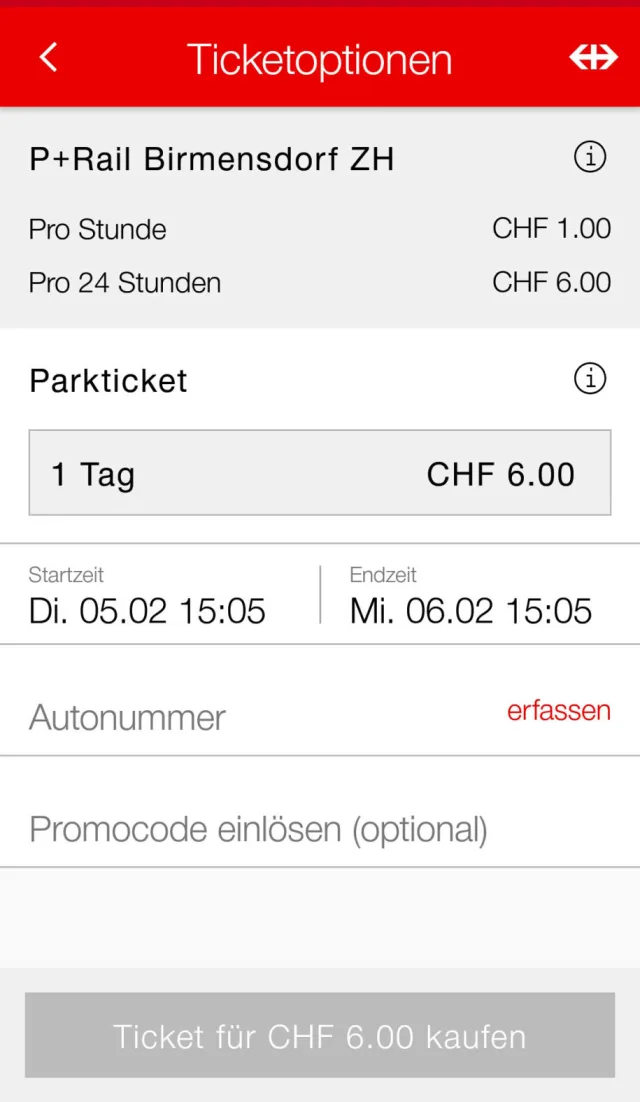Tap the CHF 6.00 price for 24 Stunden
Image resolution: width=640 pixels, height=1102 pixels.
click(x=551, y=282)
